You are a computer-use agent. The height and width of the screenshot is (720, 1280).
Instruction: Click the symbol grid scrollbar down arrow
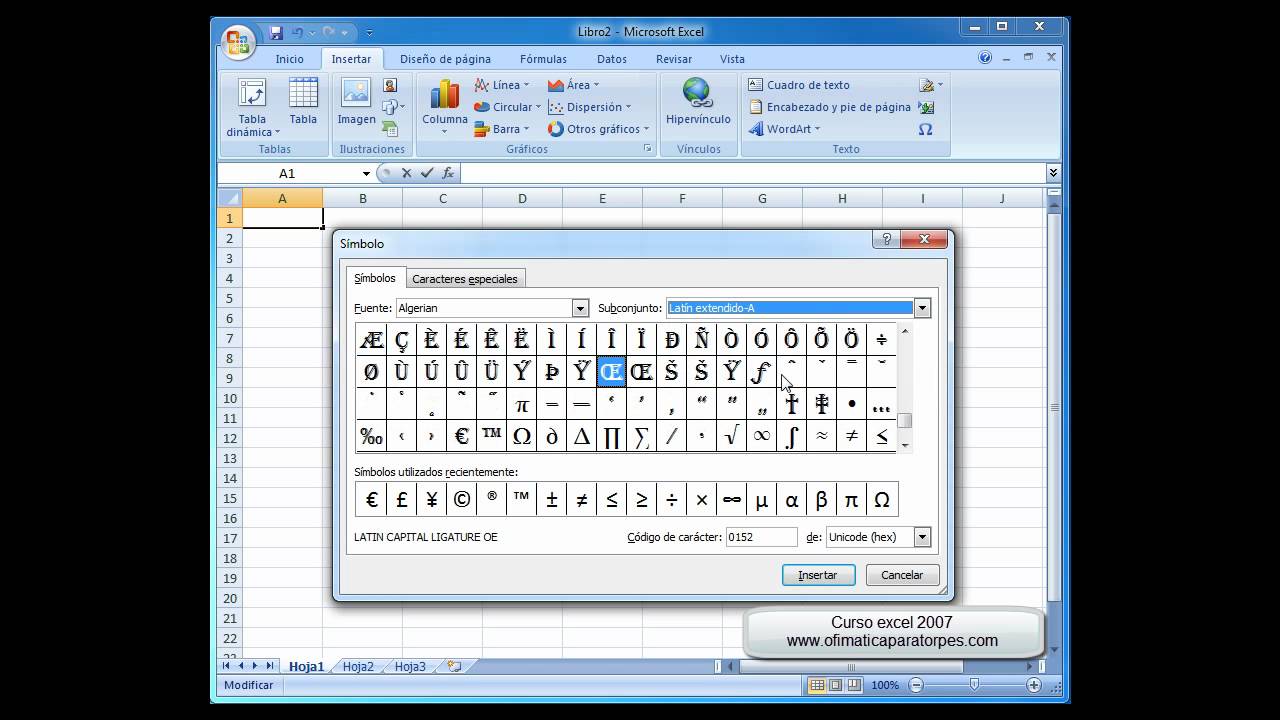click(905, 445)
